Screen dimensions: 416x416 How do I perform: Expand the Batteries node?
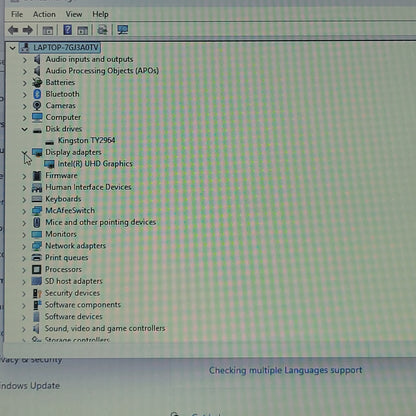(x=25, y=83)
